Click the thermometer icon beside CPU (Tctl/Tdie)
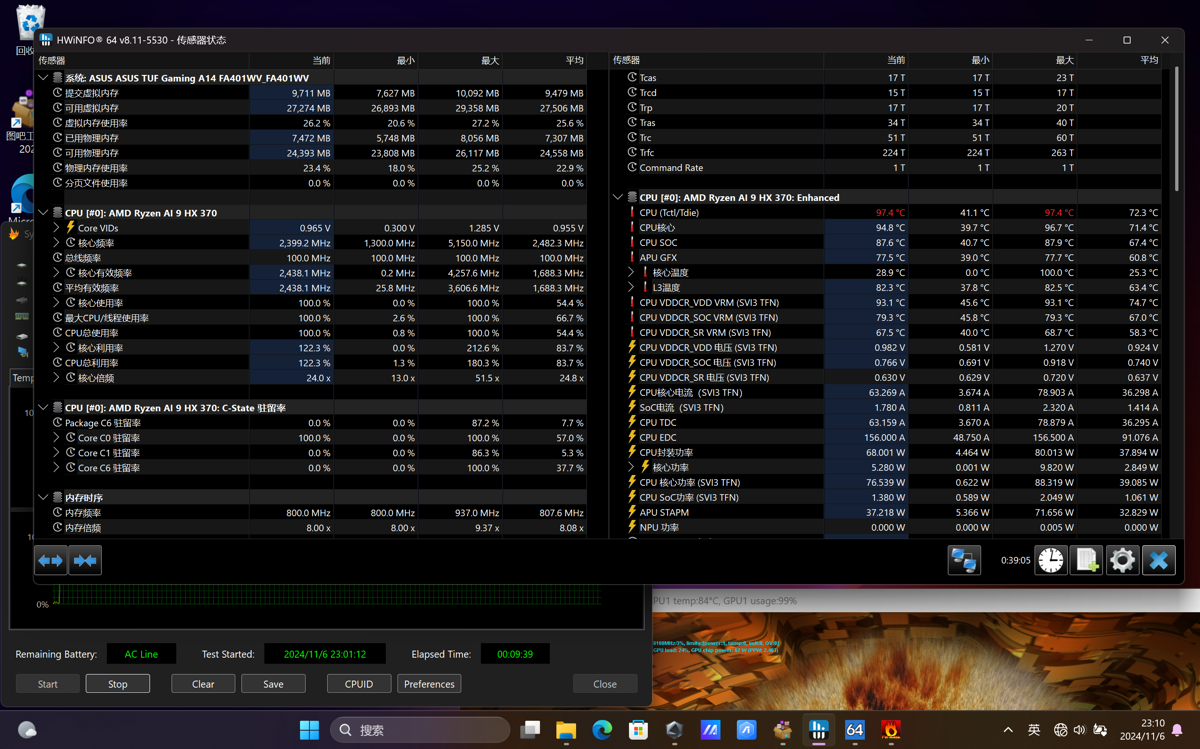 pyautogui.click(x=632, y=213)
